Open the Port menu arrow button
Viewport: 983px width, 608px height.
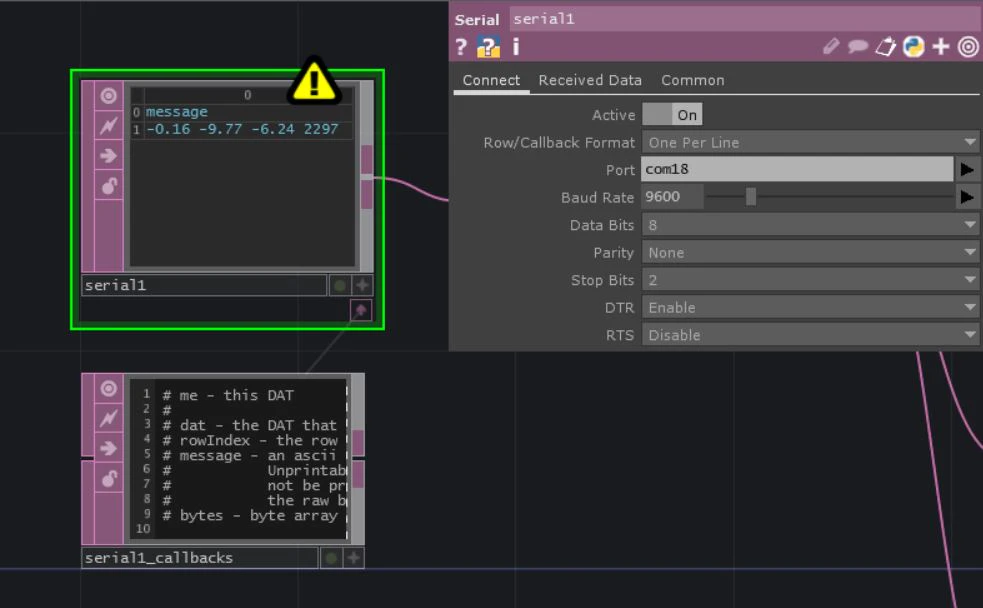pos(967,169)
